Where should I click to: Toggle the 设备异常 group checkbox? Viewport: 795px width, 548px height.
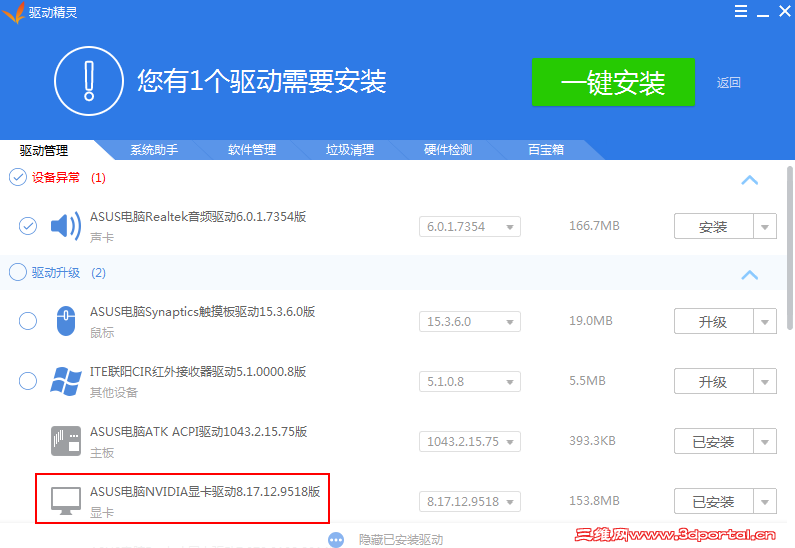coord(18,177)
